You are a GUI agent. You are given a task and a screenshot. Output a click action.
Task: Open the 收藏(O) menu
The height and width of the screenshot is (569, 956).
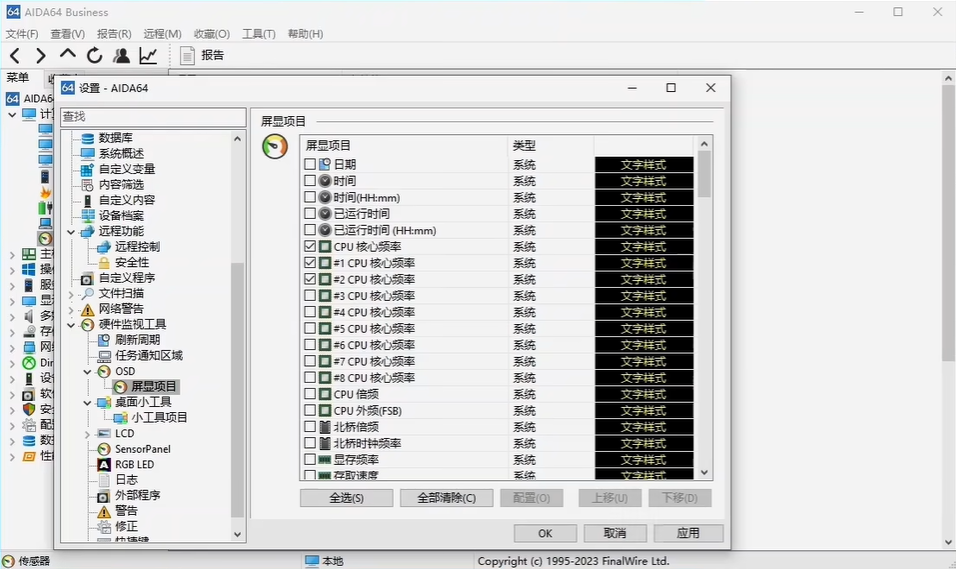211,34
